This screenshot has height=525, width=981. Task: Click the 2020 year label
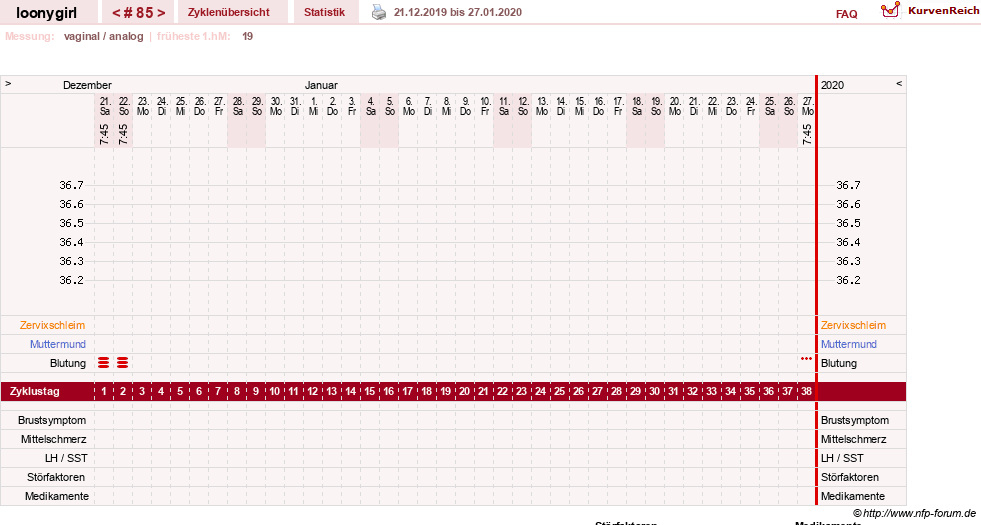pyautogui.click(x=832, y=85)
